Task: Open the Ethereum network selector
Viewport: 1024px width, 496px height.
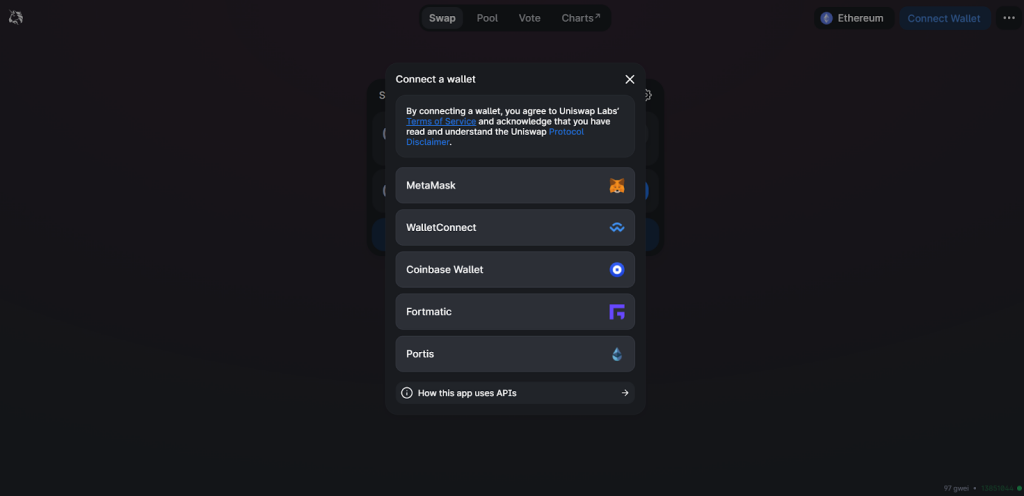Action: [854, 18]
